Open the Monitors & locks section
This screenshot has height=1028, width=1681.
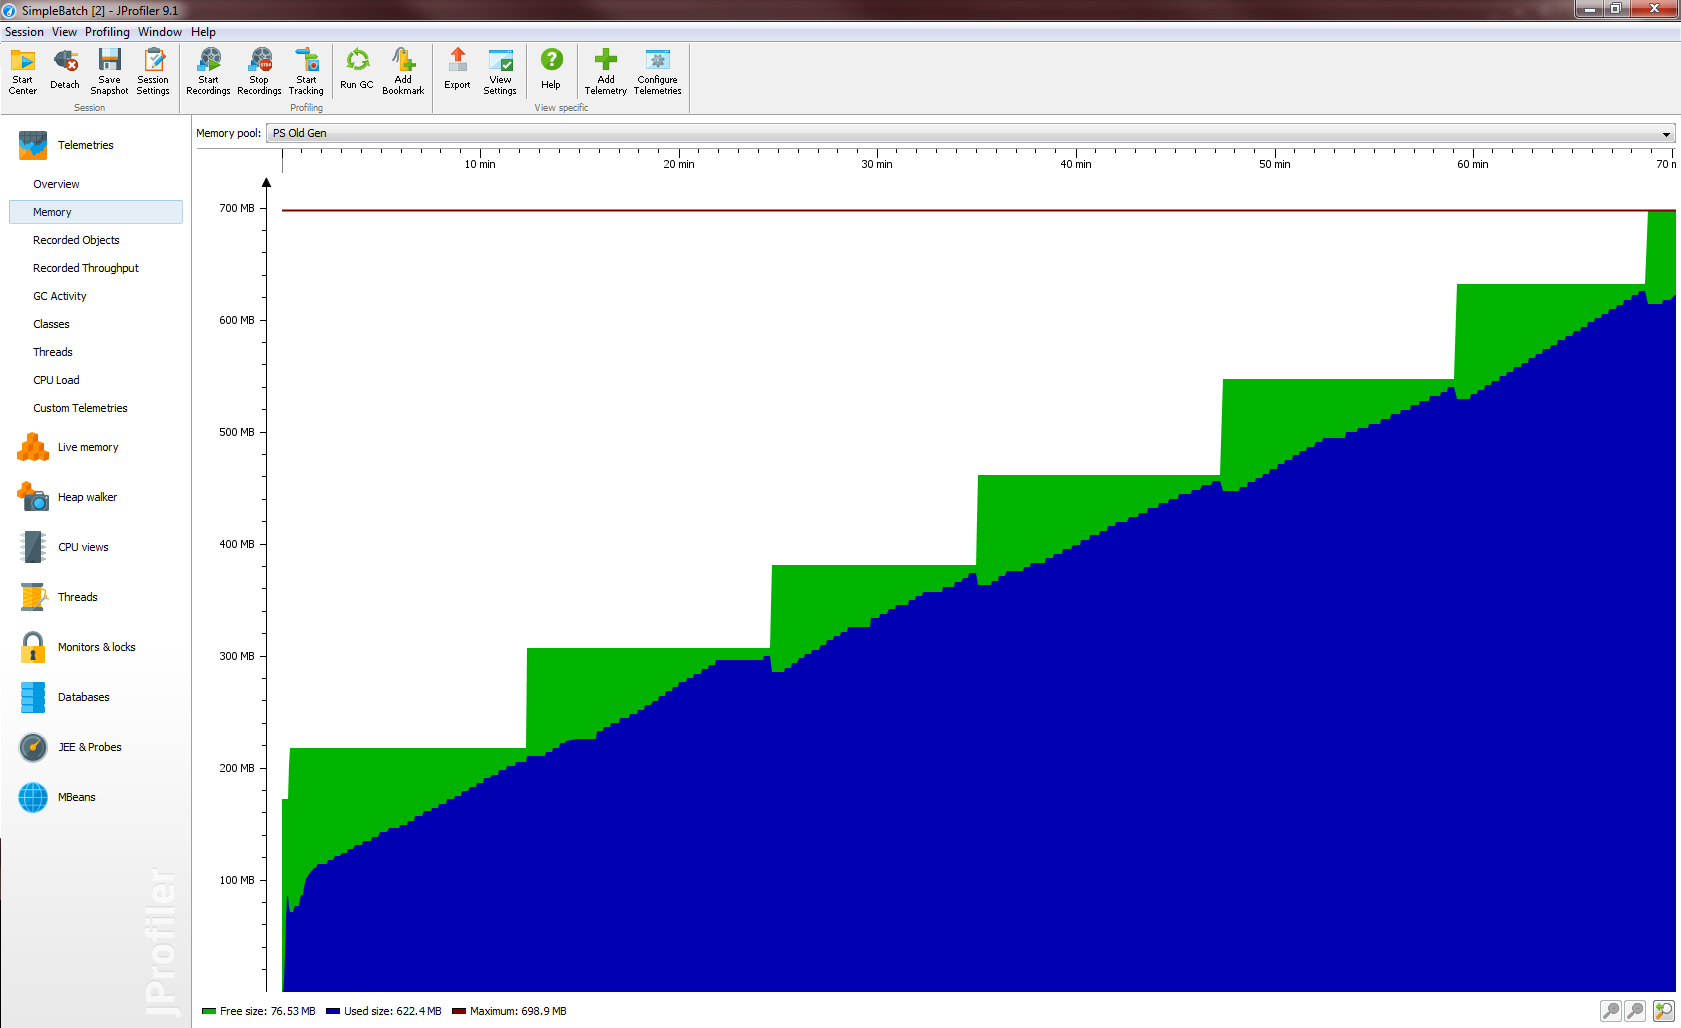point(96,647)
